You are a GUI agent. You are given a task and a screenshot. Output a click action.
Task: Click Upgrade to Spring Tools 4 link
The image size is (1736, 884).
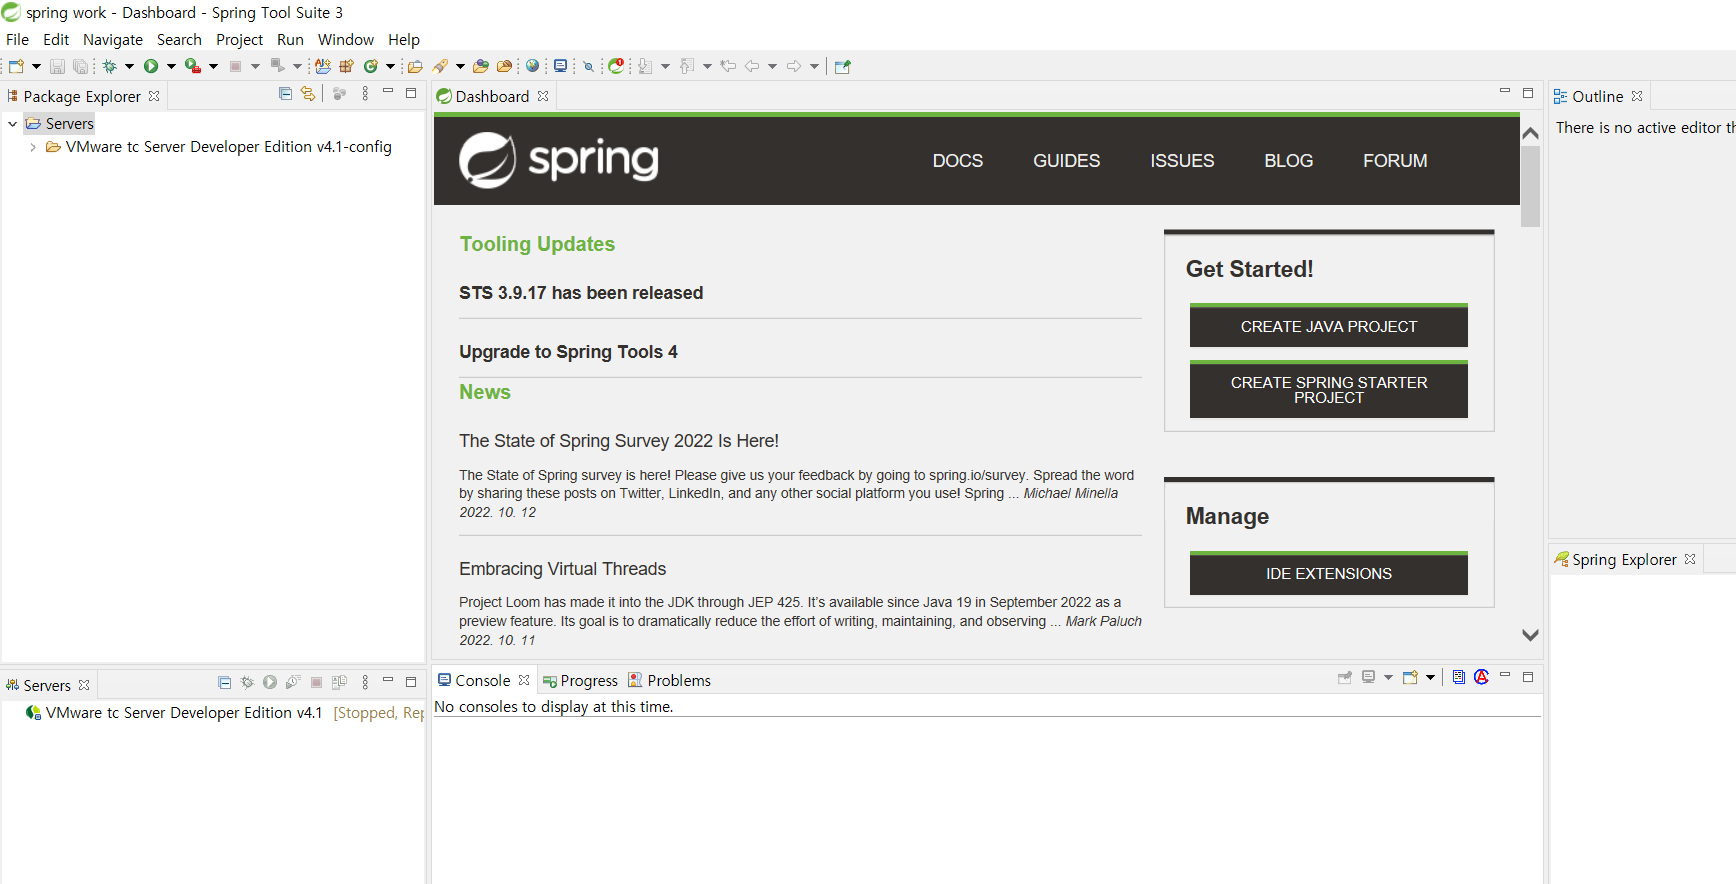pos(568,352)
